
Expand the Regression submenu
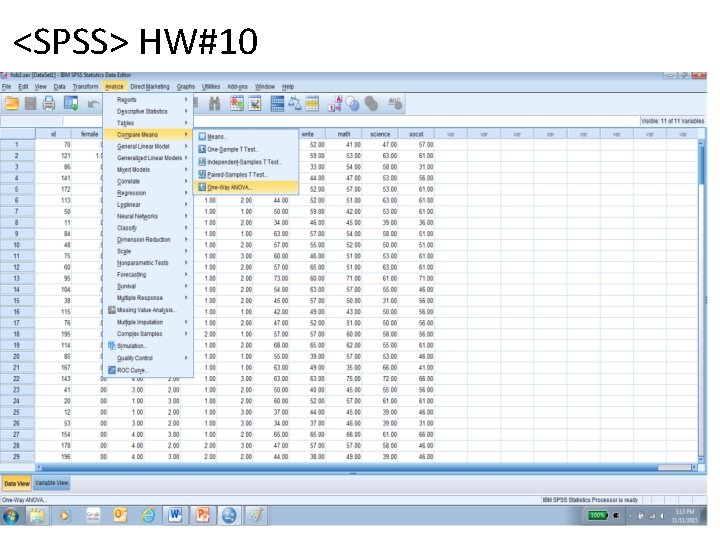pos(148,193)
